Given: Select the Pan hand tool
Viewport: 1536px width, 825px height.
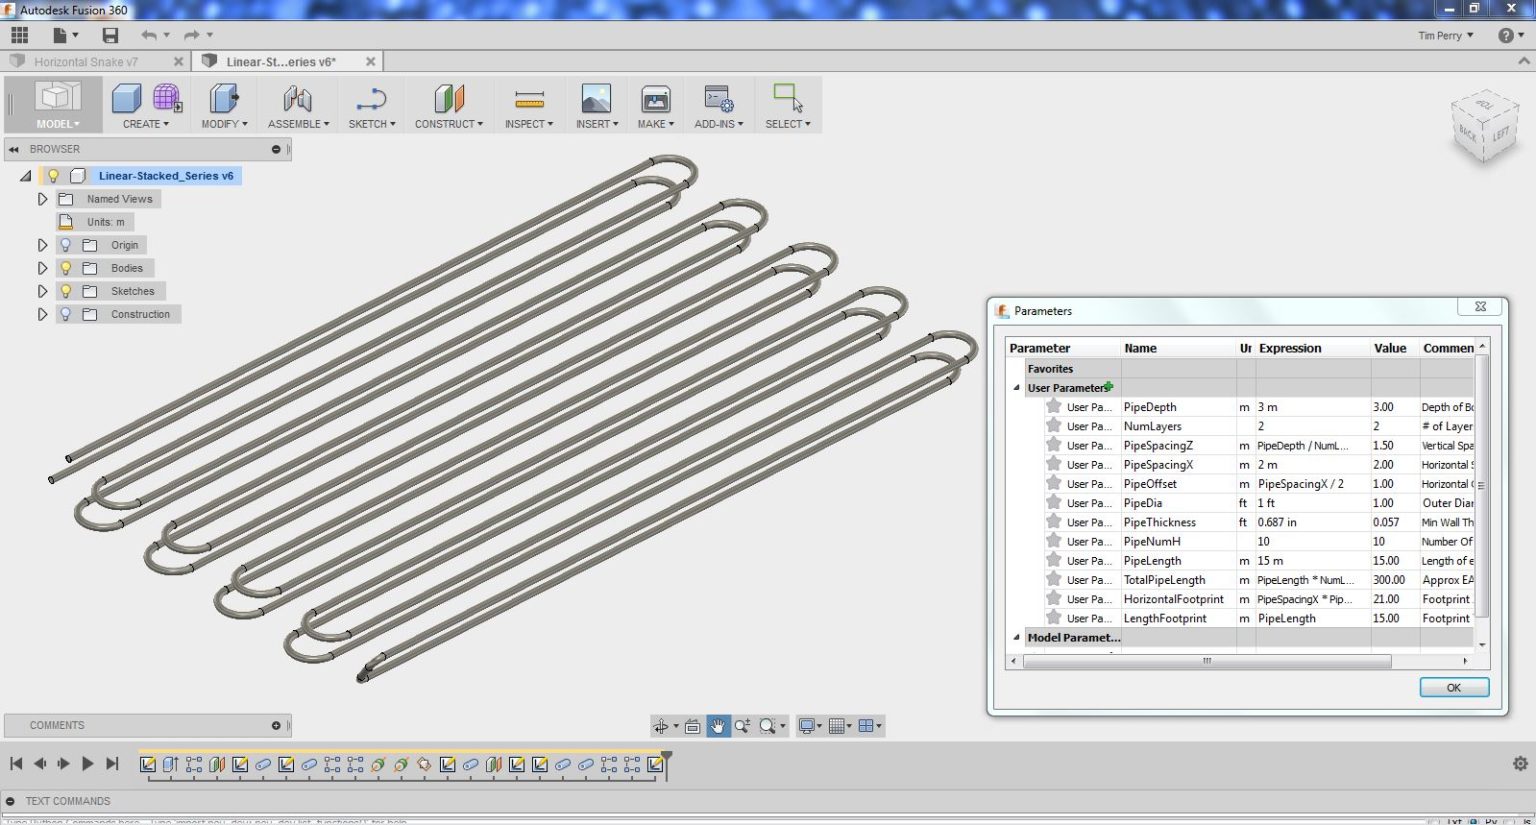Looking at the screenshot, I should pyautogui.click(x=718, y=726).
